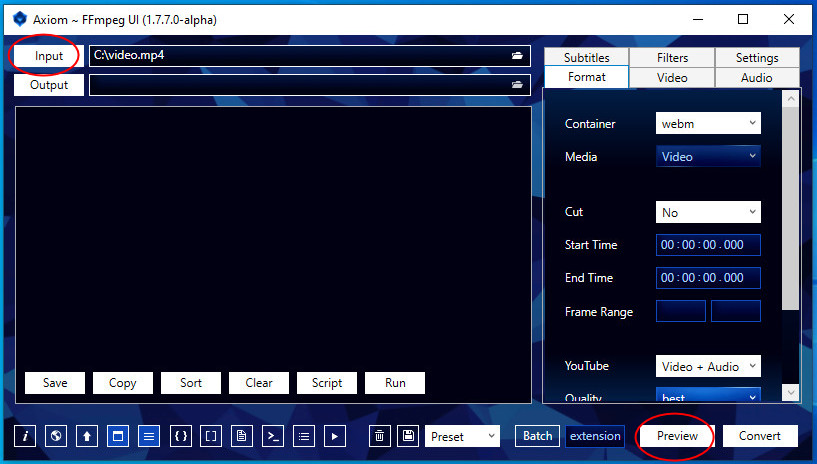This screenshot has width=817, height=464.
Task: Click the second Frame Range box
Action: pyautogui.click(x=736, y=311)
